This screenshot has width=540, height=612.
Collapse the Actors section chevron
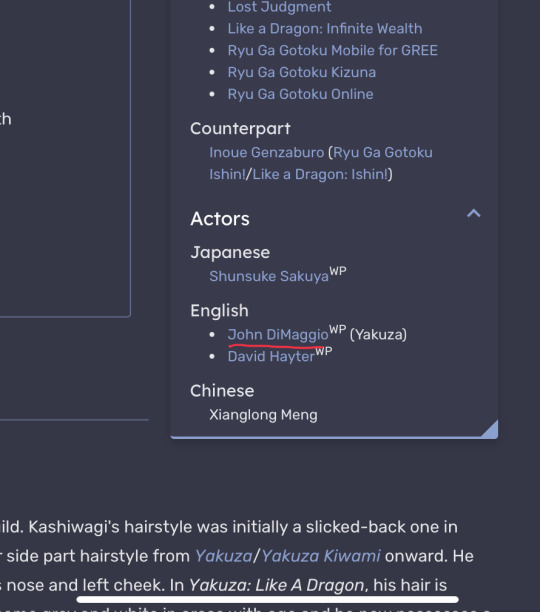pyautogui.click(x=474, y=213)
